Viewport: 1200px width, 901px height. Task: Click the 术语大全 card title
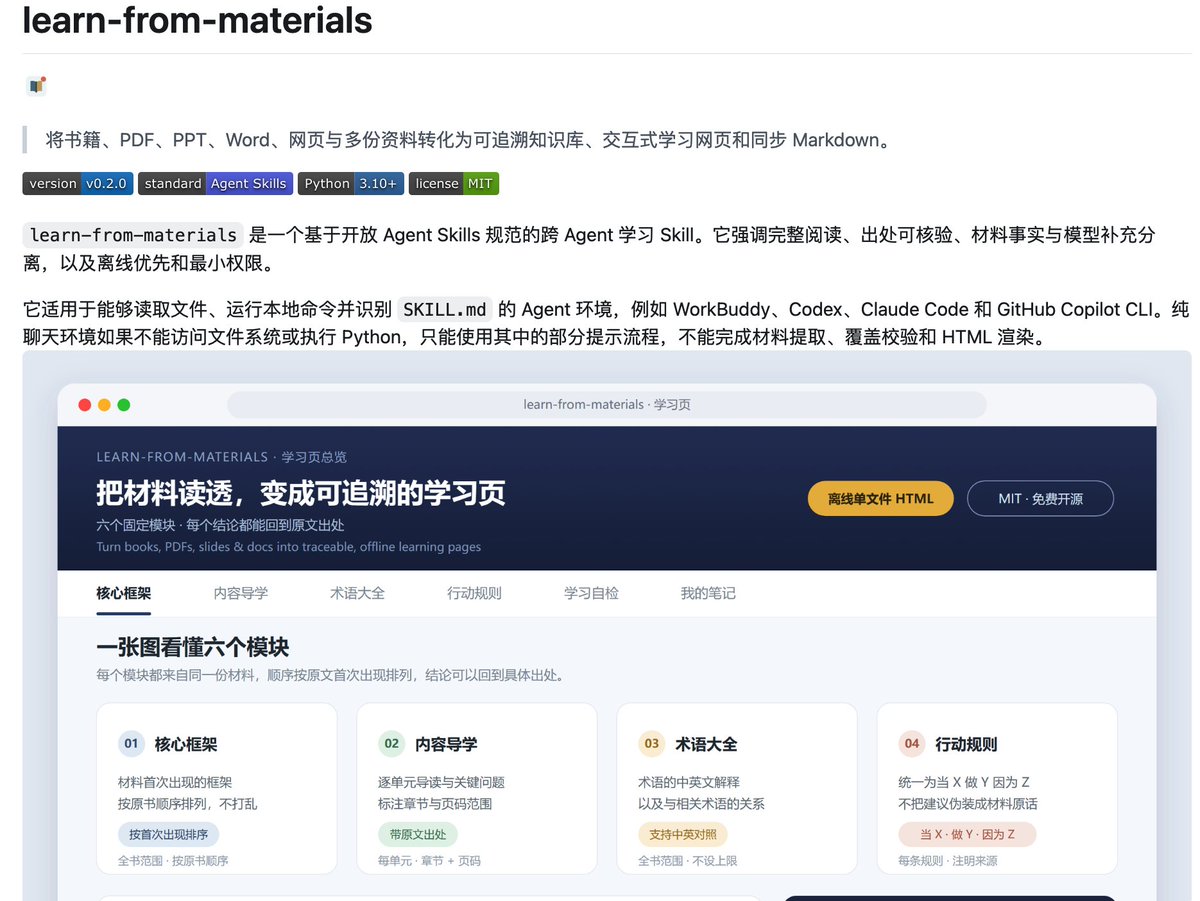tap(706, 744)
